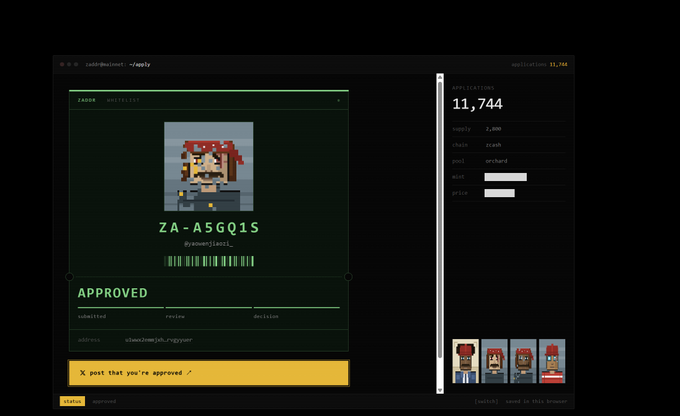This screenshot has width=680, height=416.
Task: Click the yellow "post that you're approved" button
Action: click(209, 373)
